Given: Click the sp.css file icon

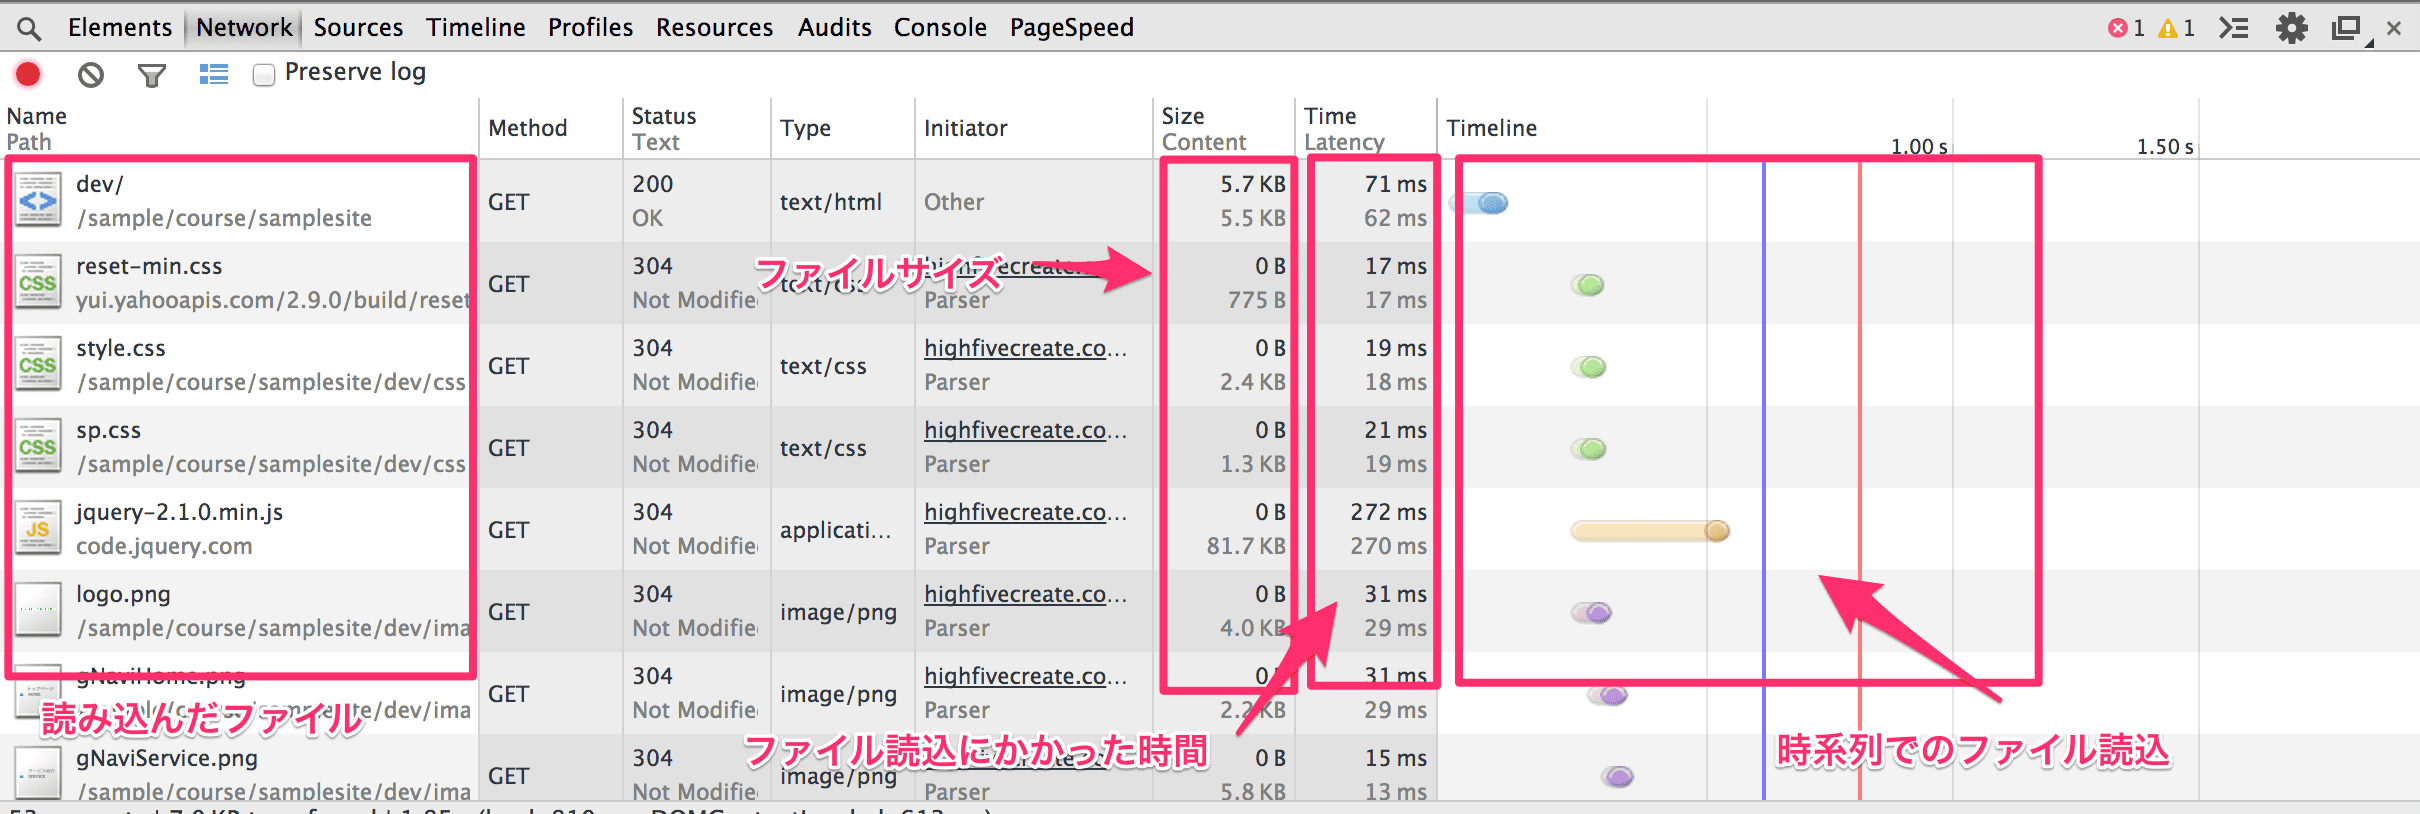Looking at the screenshot, I should [x=39, y=446].
